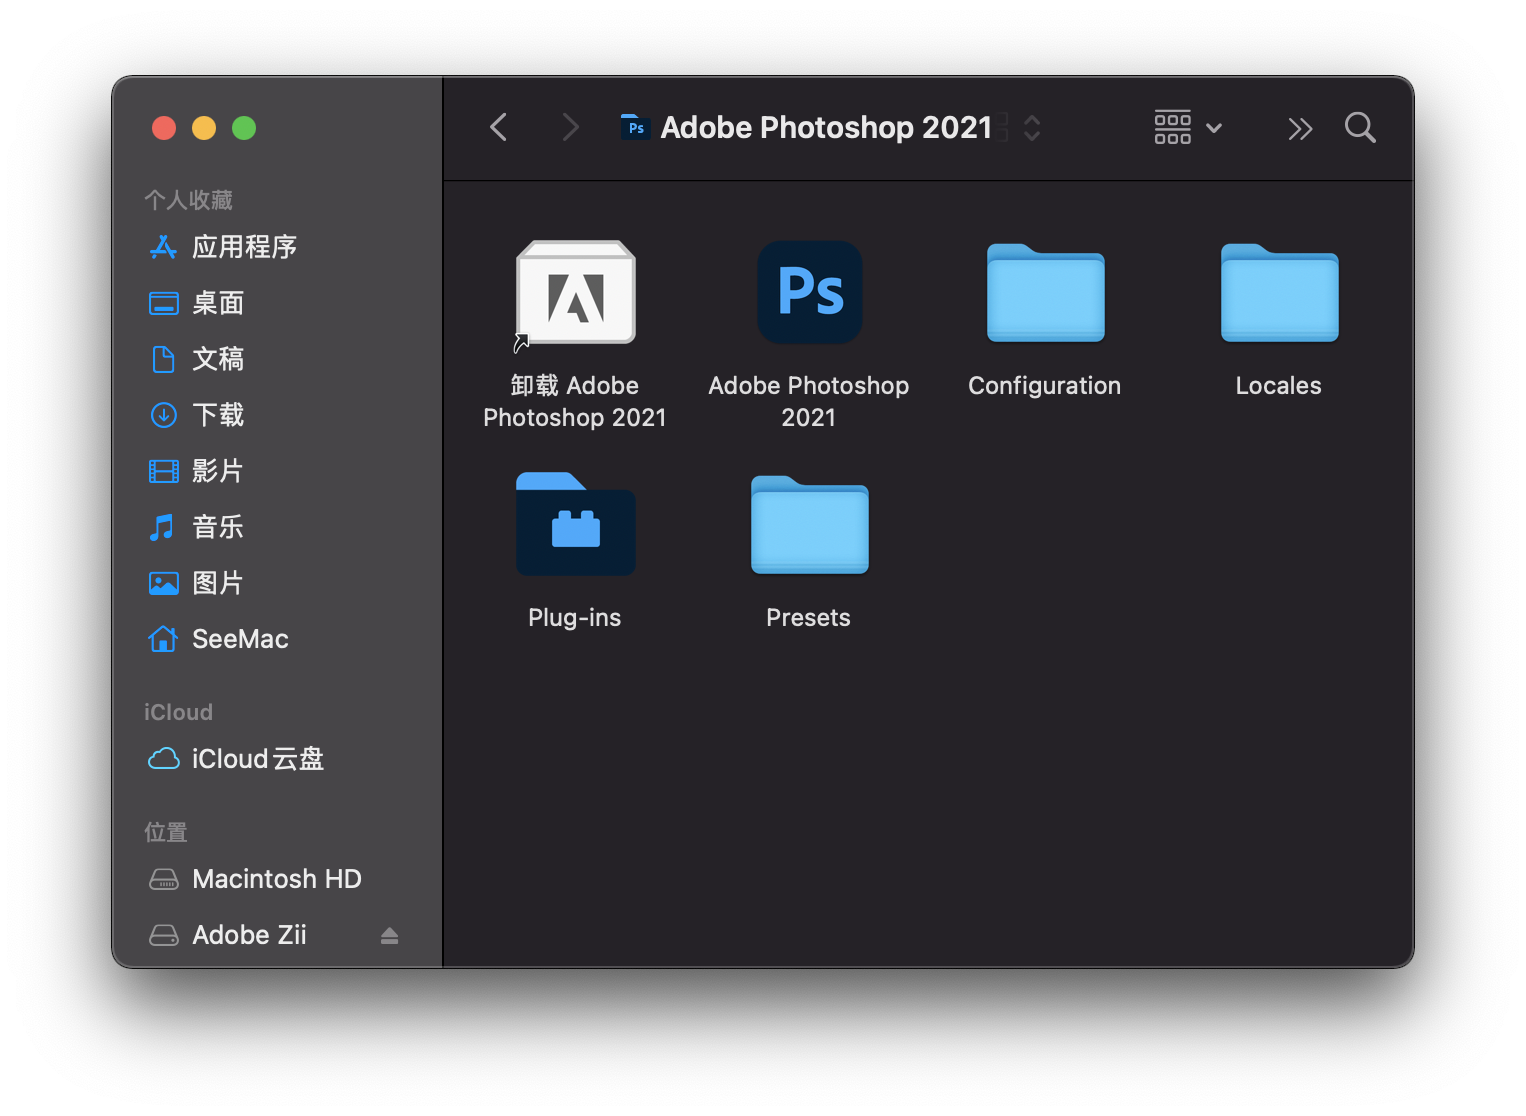
Task: Select the Uninstall Adobe Photoshop 2021 shortcut
Action: [x=575, y=293]
